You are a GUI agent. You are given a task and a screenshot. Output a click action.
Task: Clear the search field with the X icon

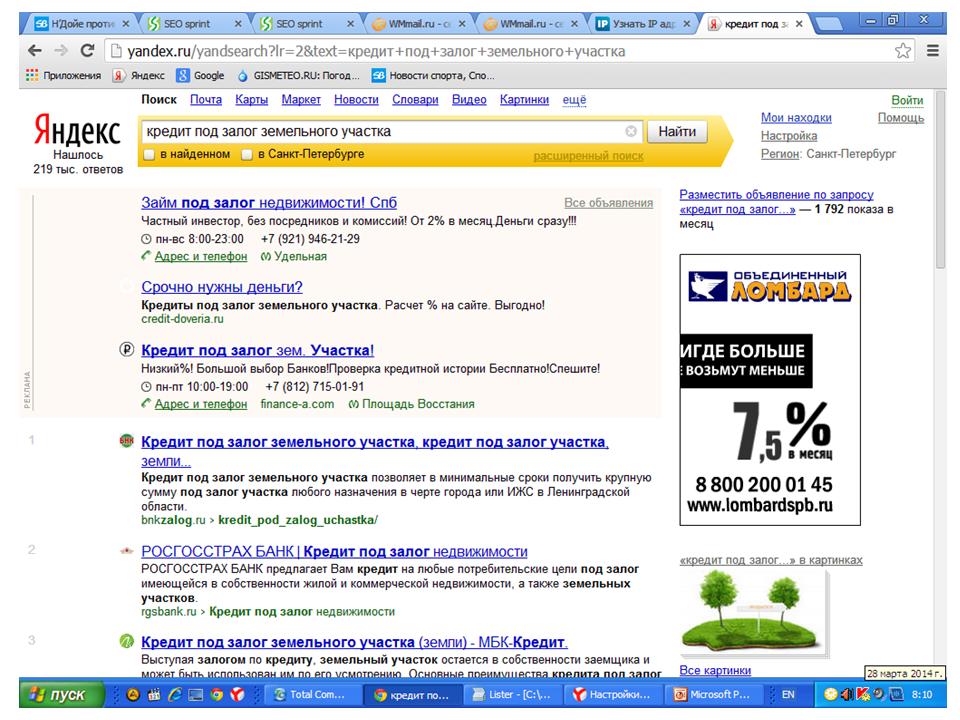pos(631,131)
